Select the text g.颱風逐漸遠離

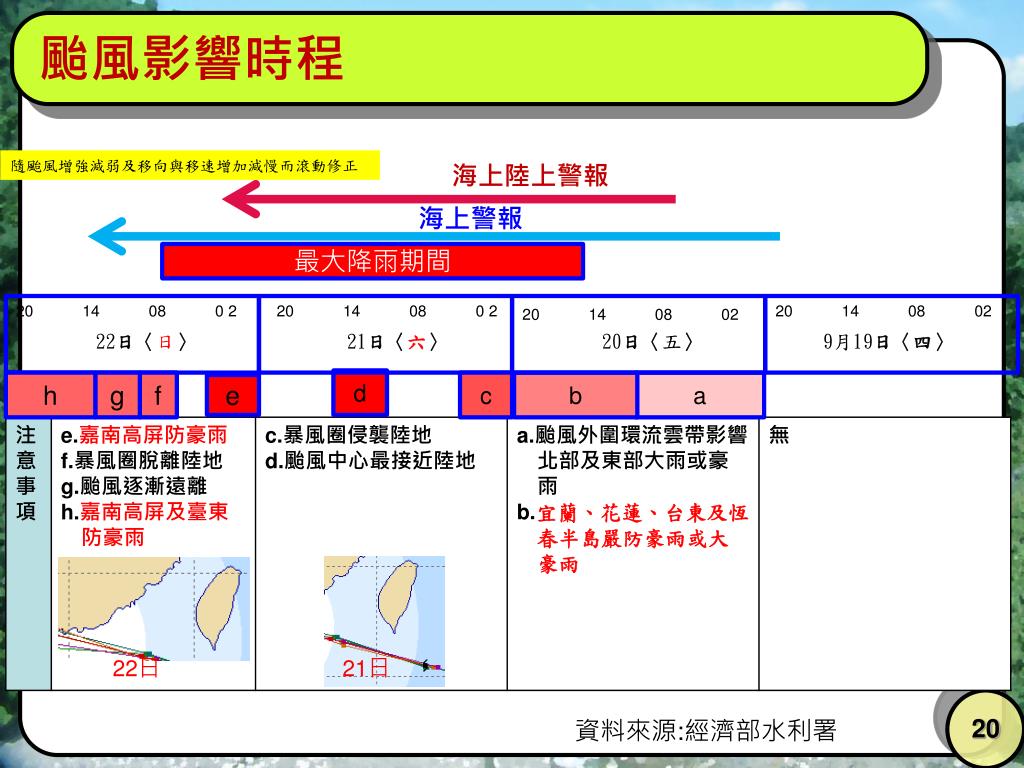134,486
